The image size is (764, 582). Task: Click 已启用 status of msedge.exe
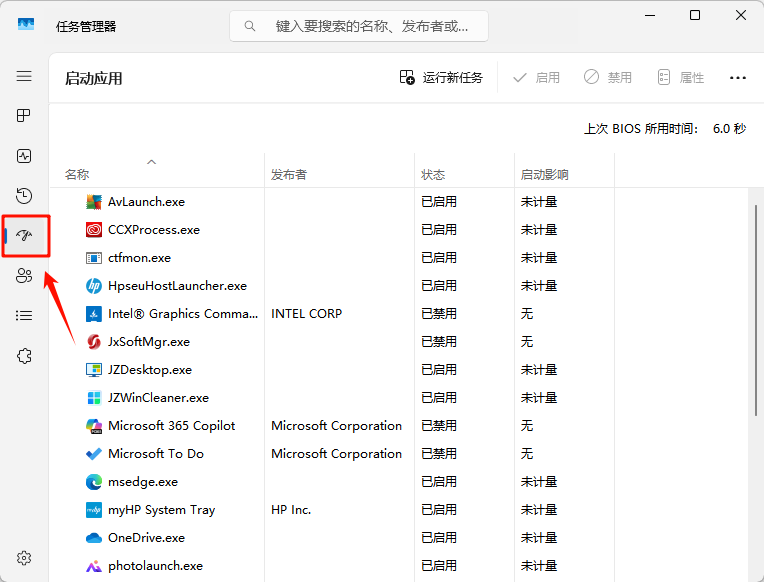pos(439,482)
